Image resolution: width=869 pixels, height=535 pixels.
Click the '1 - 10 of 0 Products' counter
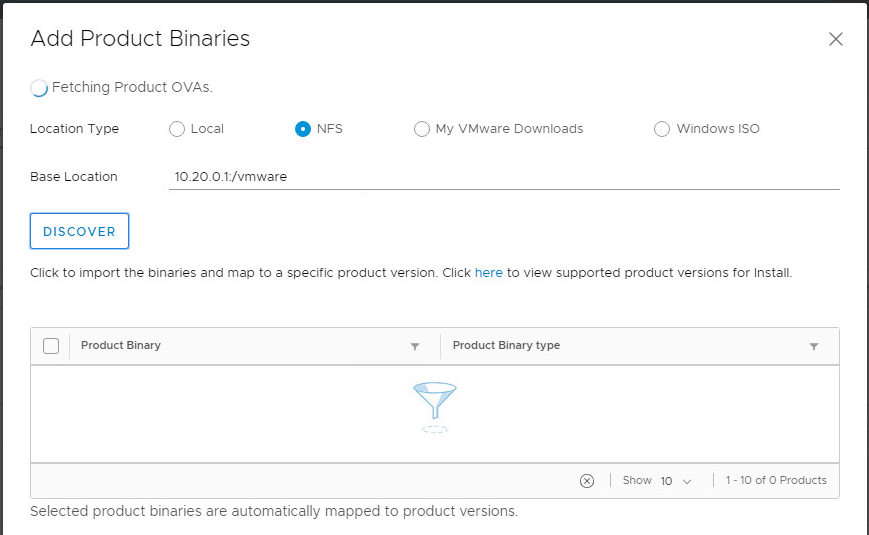(x=776, y=481)
